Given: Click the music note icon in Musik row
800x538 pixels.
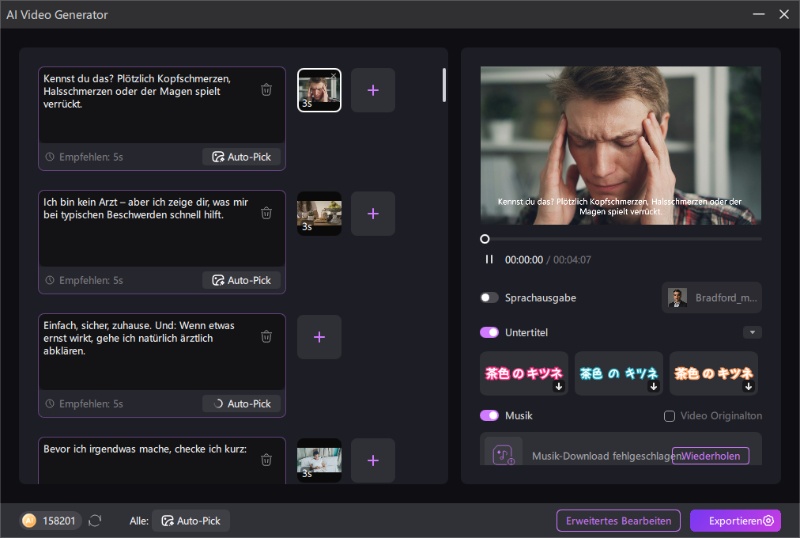Looking at the screenshot, I should [x=503, y=453].
